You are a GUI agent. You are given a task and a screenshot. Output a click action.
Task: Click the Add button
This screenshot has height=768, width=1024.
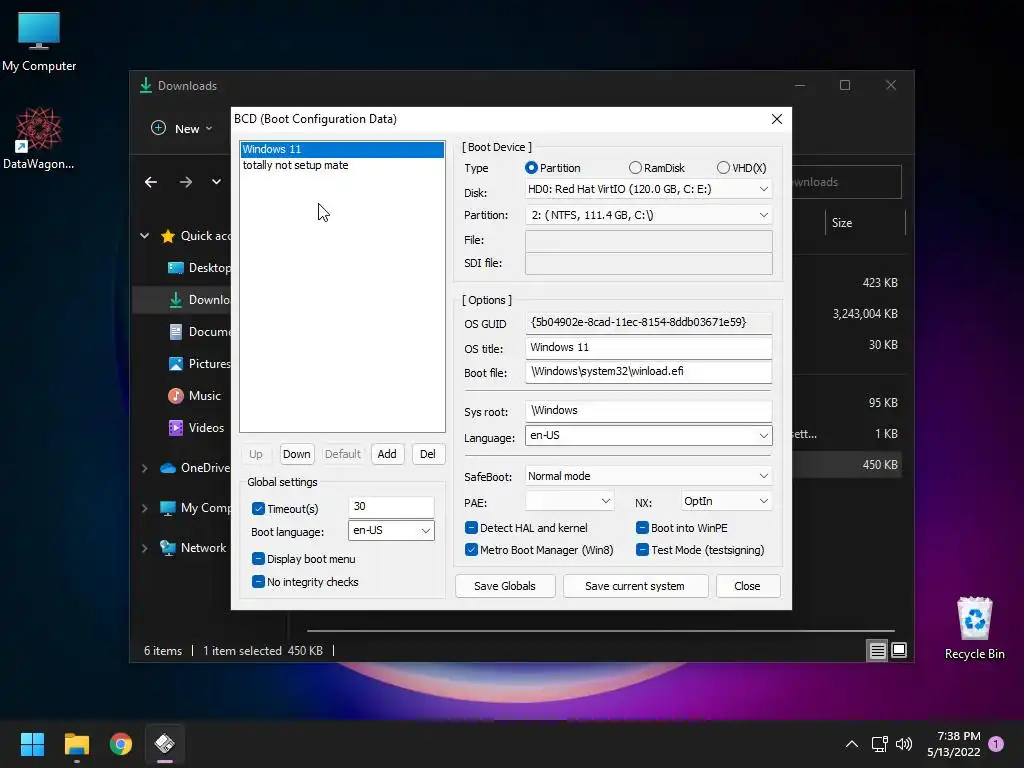tap(387, 454)
